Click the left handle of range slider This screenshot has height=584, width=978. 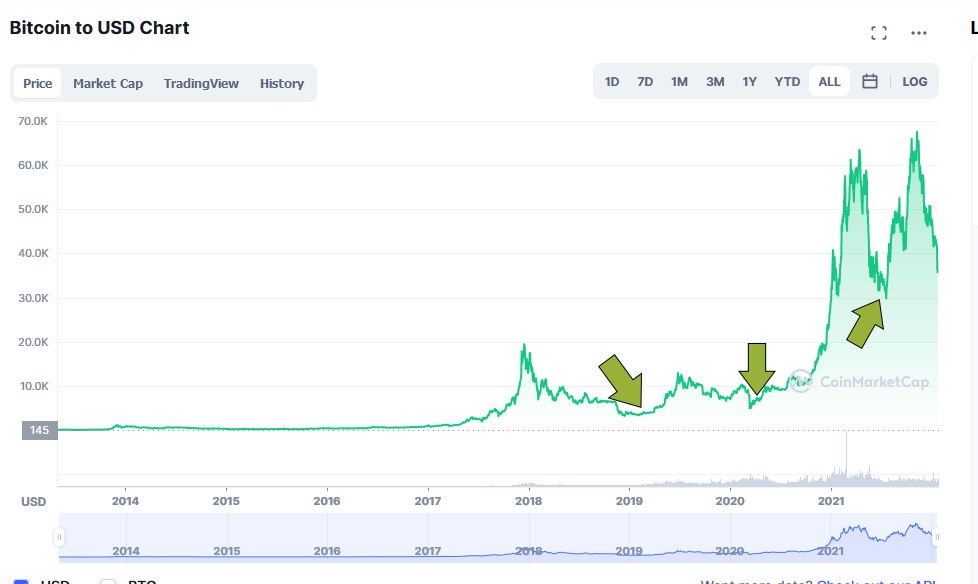[x=59, y=537]
